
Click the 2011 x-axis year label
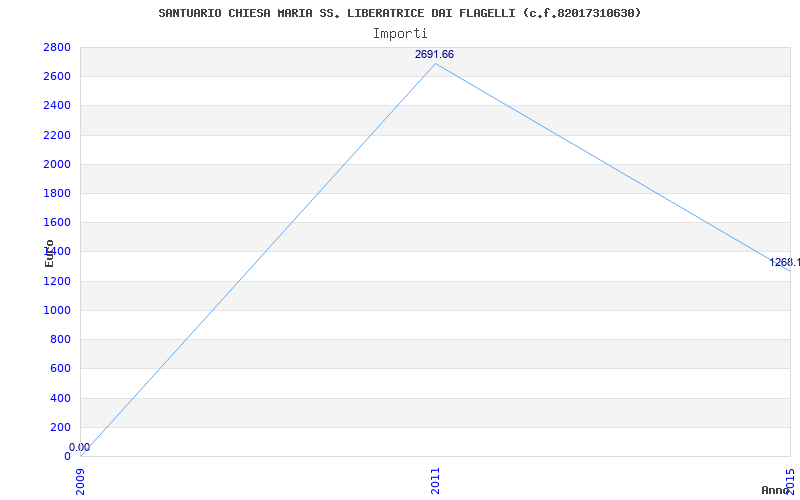coord(435,482)
